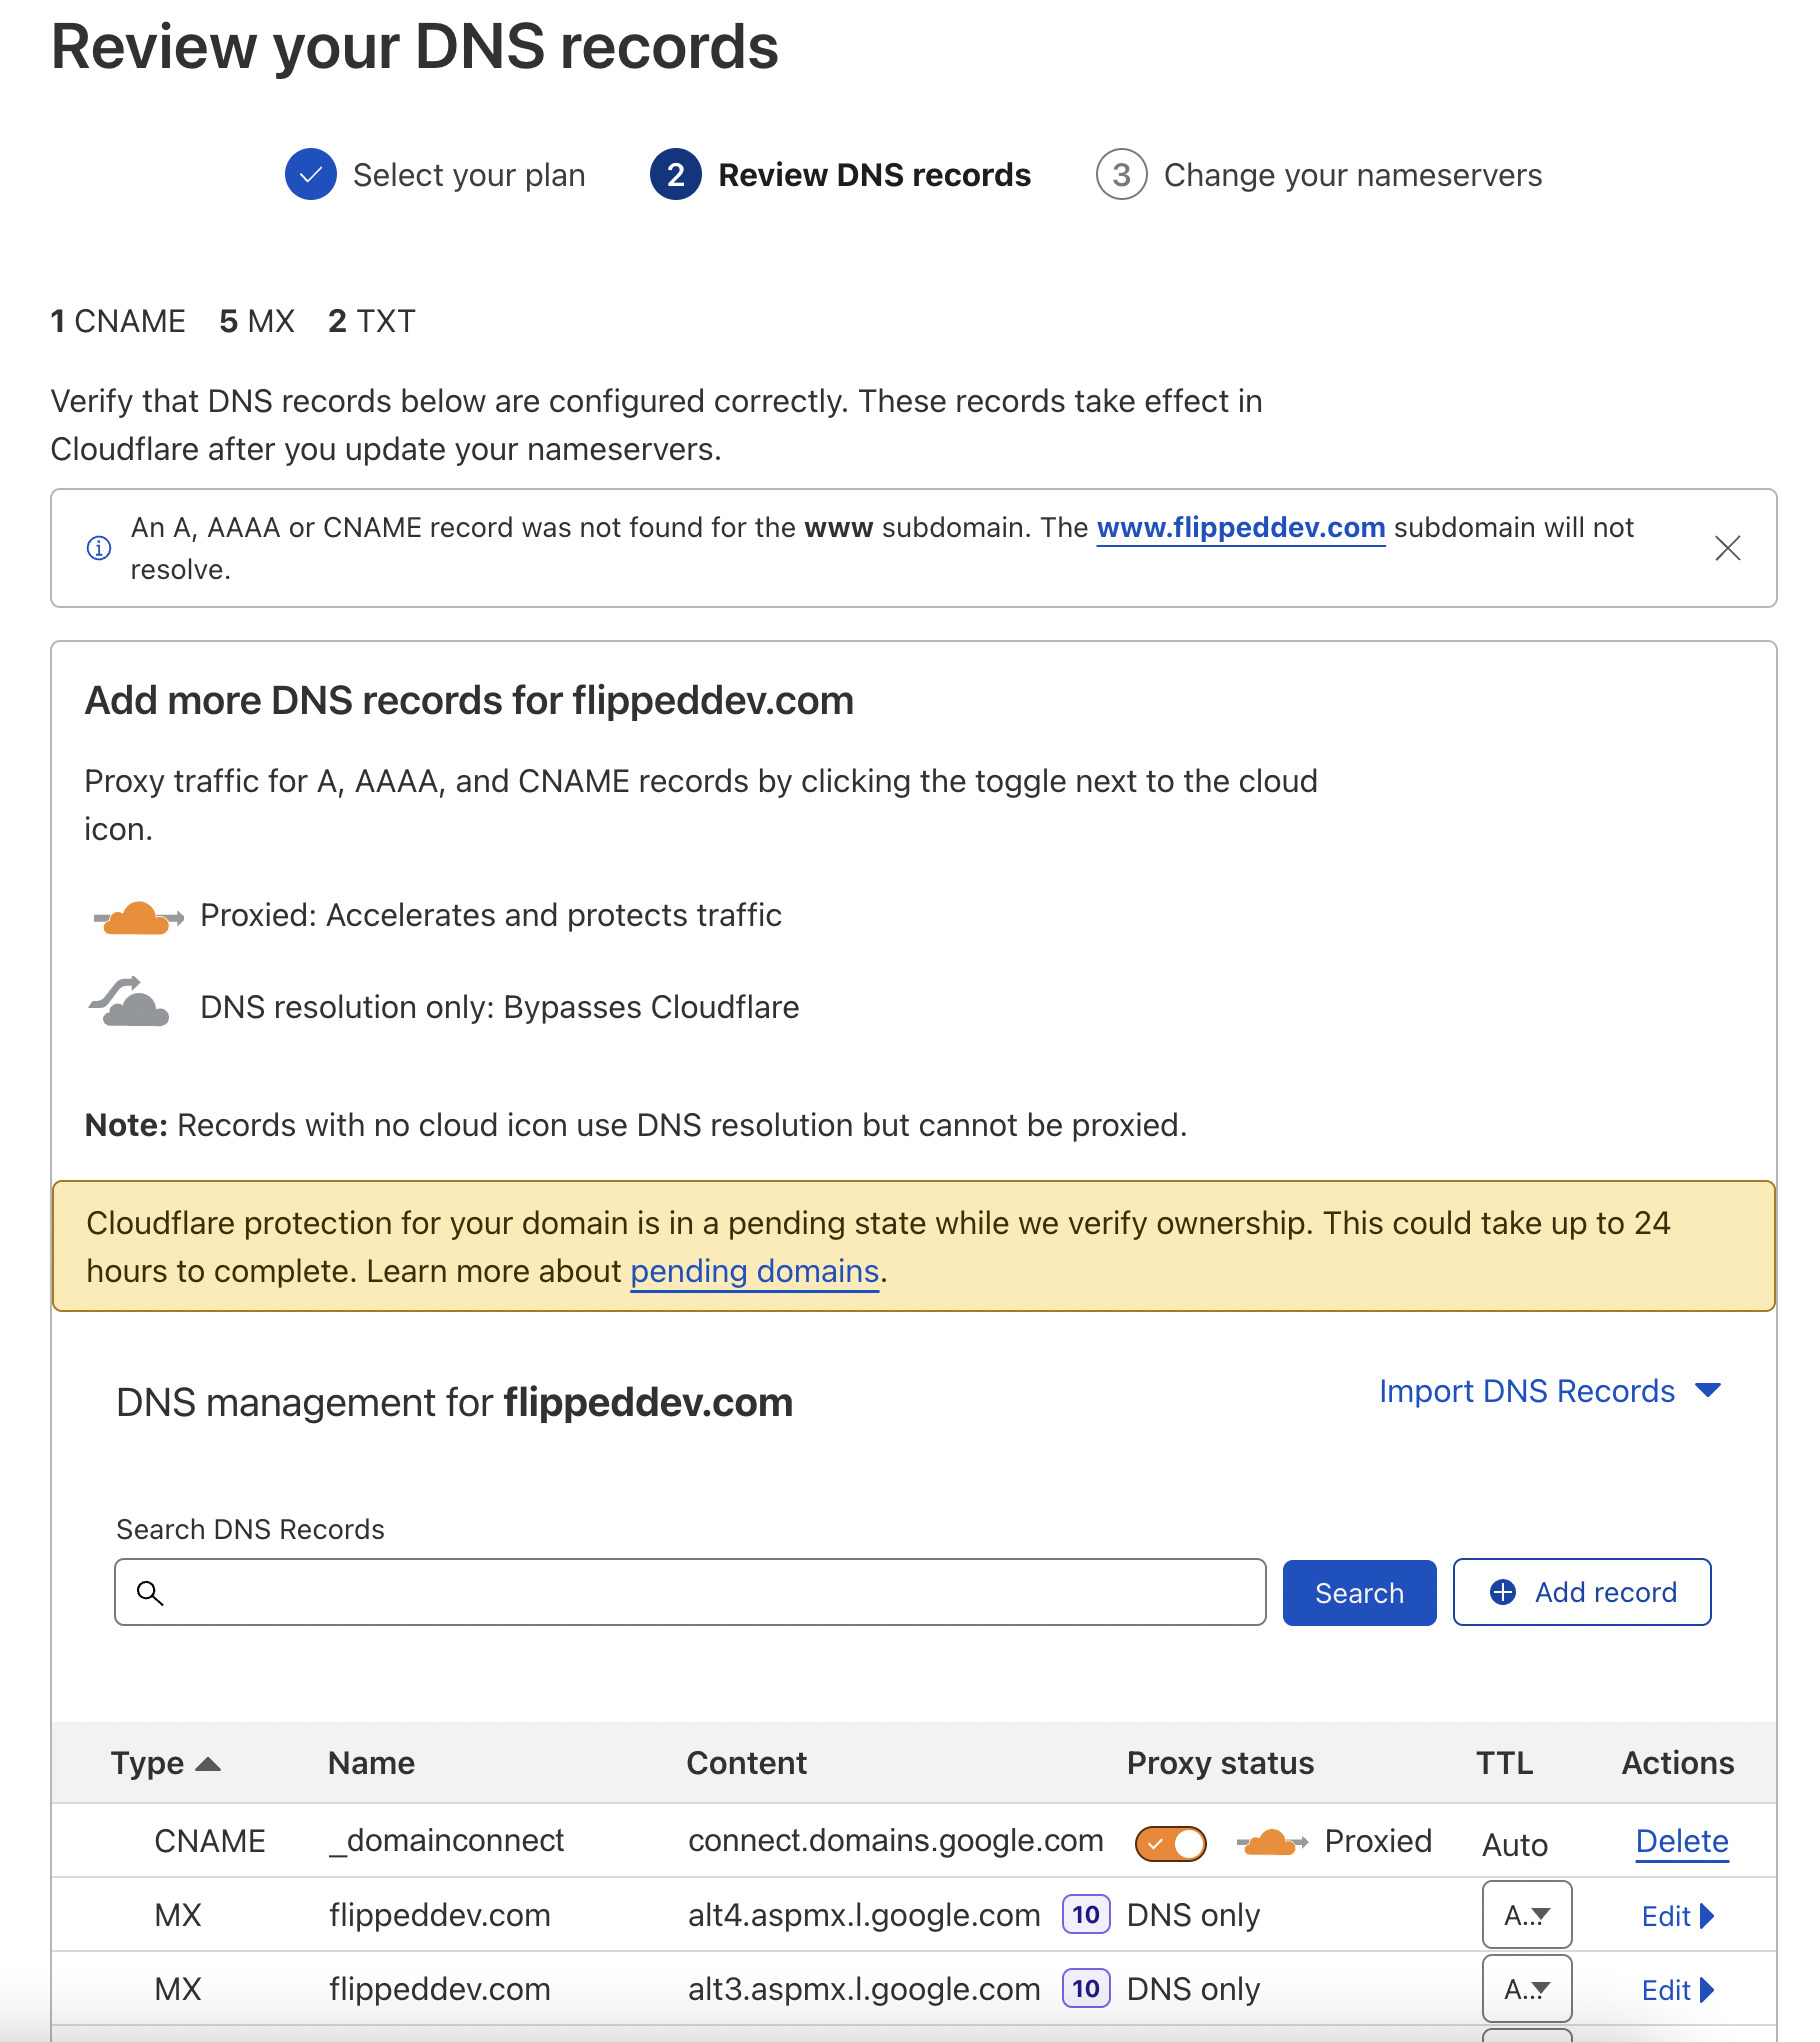Click the magnifier icon in Search DNS Records field

point(151,1592)
